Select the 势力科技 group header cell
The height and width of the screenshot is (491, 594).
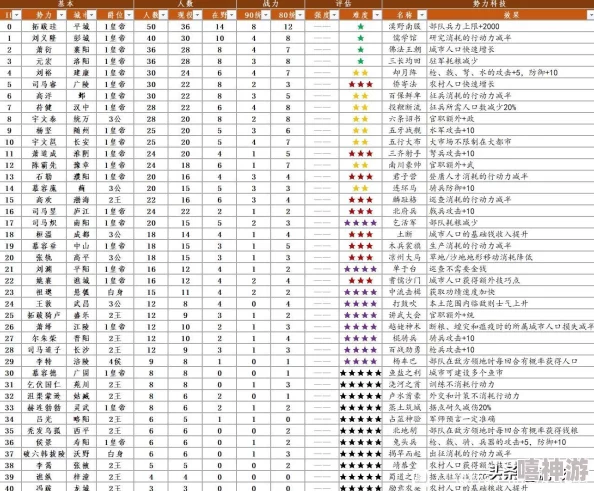(488, 4)
